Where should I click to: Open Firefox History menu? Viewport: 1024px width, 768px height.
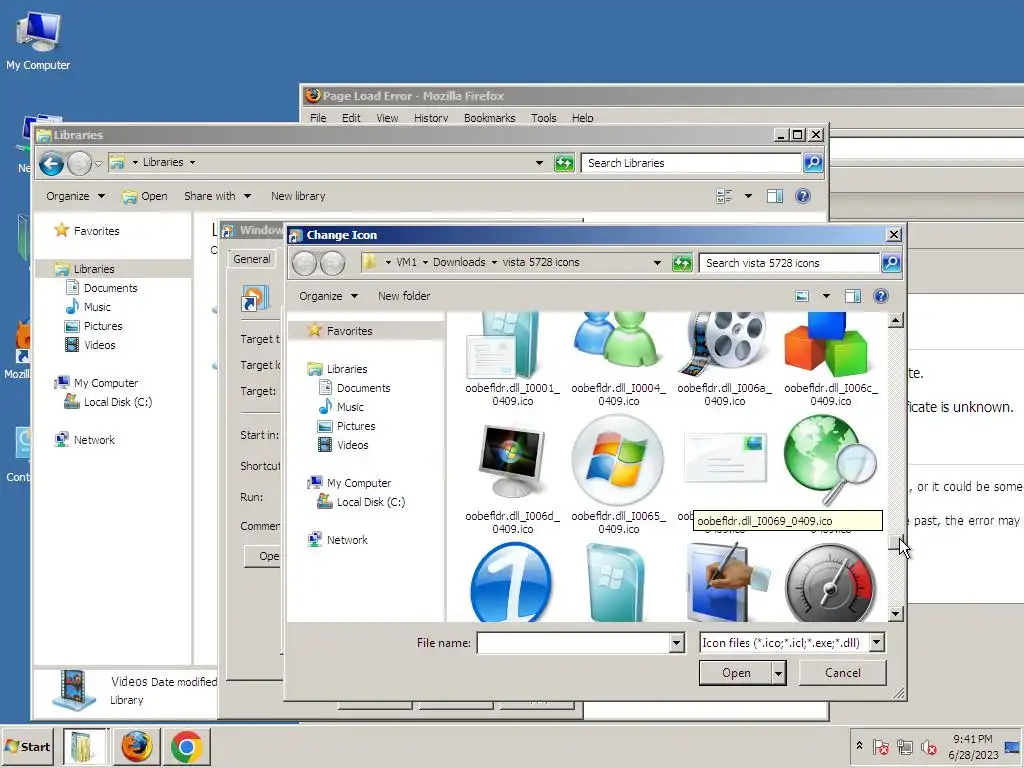(431, 118)
